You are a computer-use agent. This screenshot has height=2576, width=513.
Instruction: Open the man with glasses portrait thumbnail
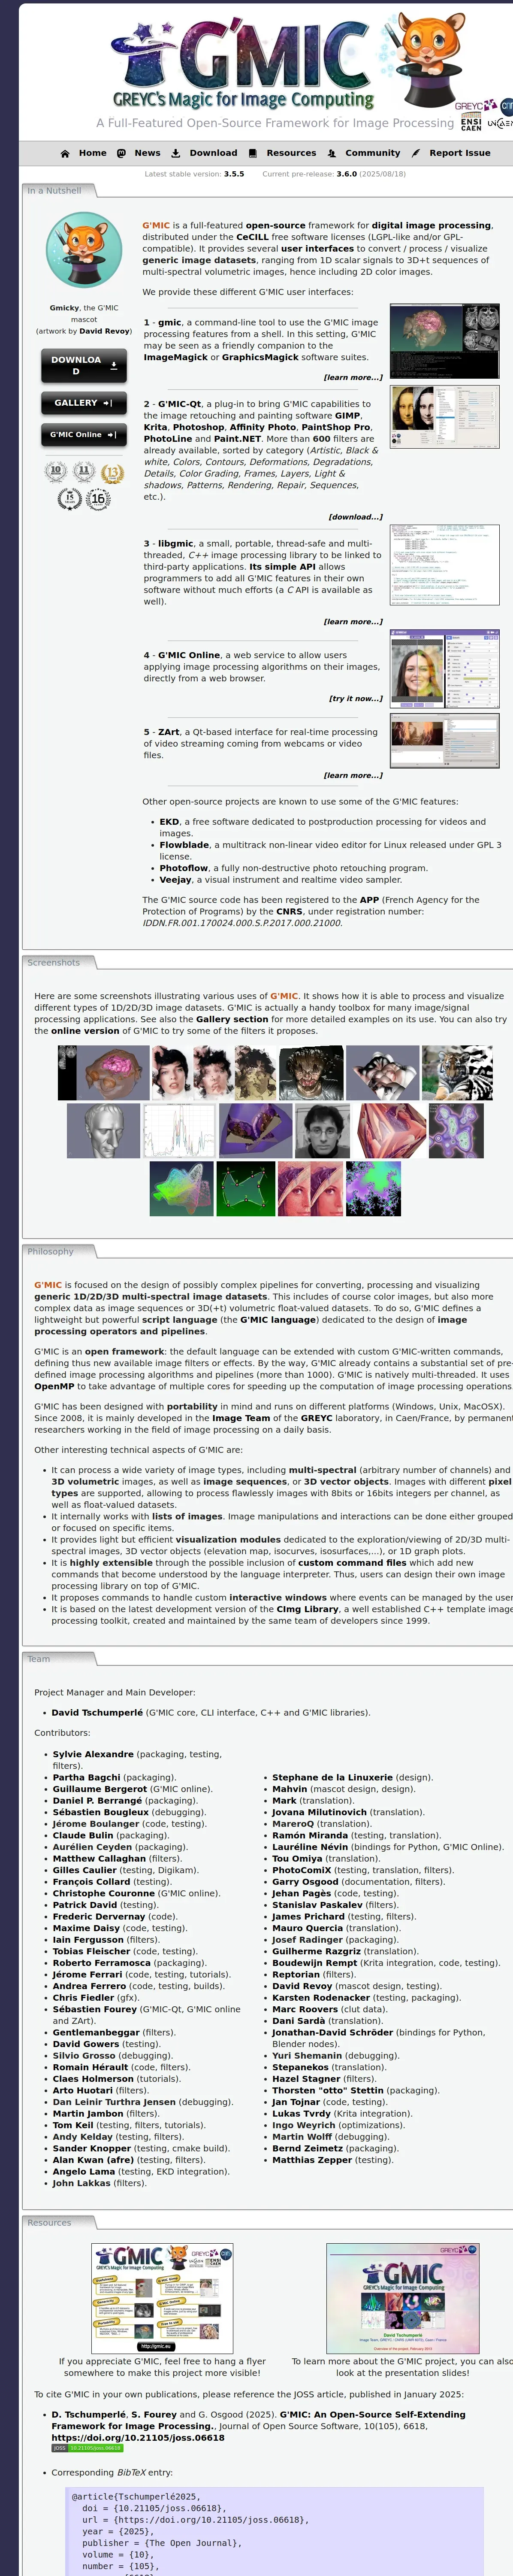(x=322, y=1131)
